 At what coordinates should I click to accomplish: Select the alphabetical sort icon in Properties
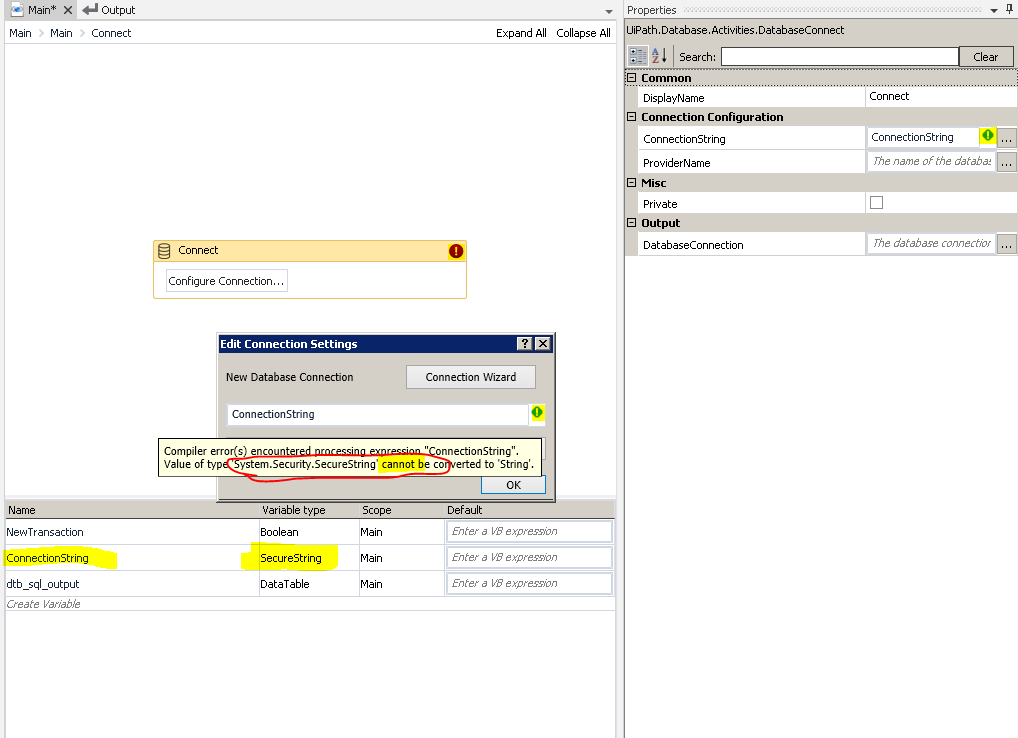tap(659, 55)
